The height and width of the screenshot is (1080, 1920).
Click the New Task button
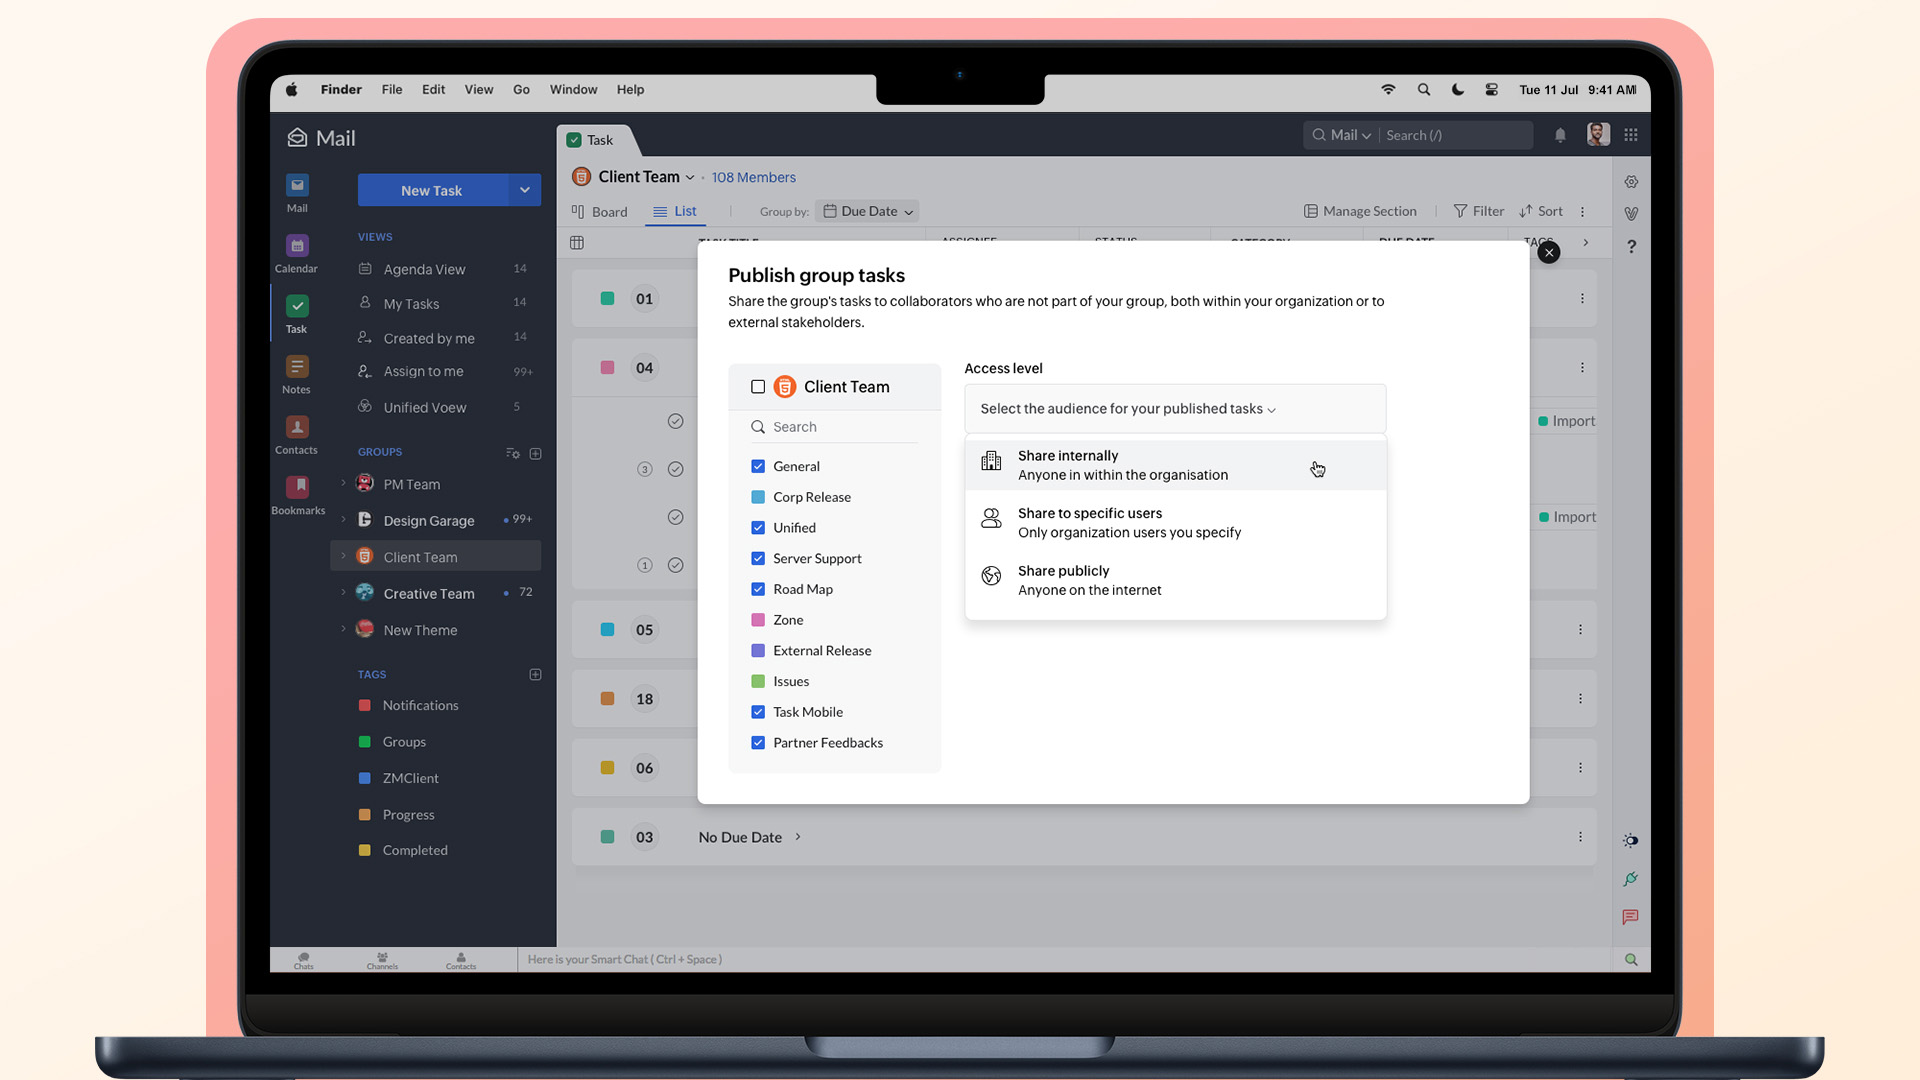pyautogui.click(x=432, y=190)
